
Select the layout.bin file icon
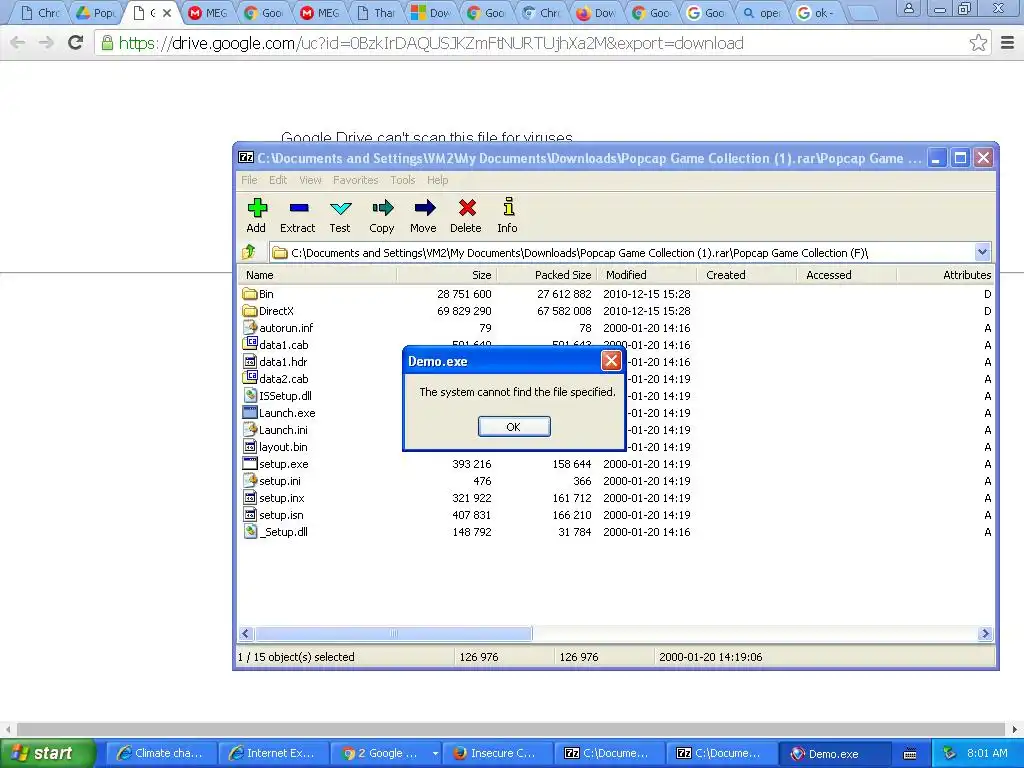249,447
